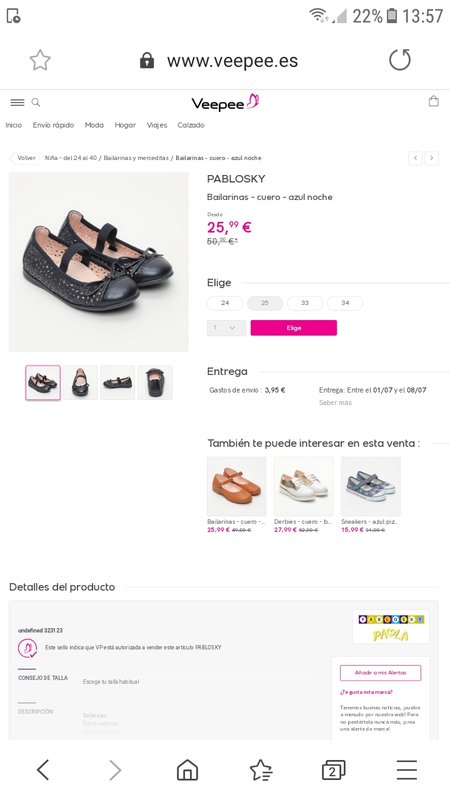
Task: Open the Calzado menu item
Action: click(191, 125)
